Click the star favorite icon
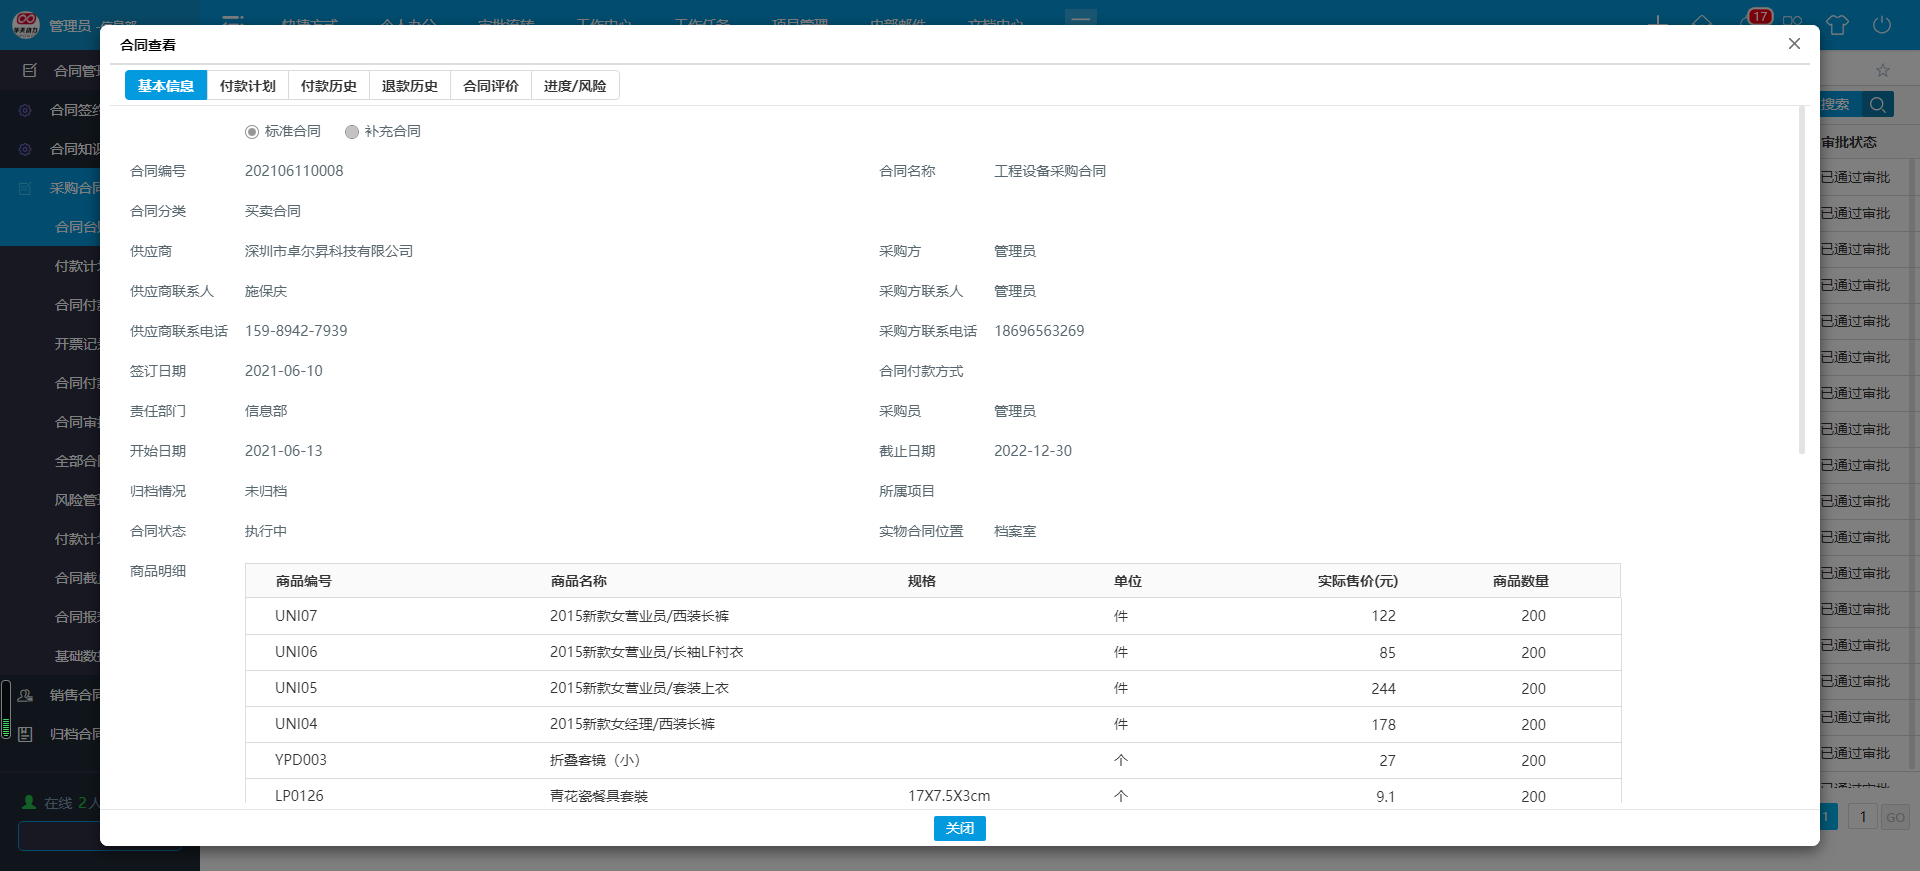The width and height of the screenshot is (1920, 871). pyautogui.click(x=1883, y=70)
